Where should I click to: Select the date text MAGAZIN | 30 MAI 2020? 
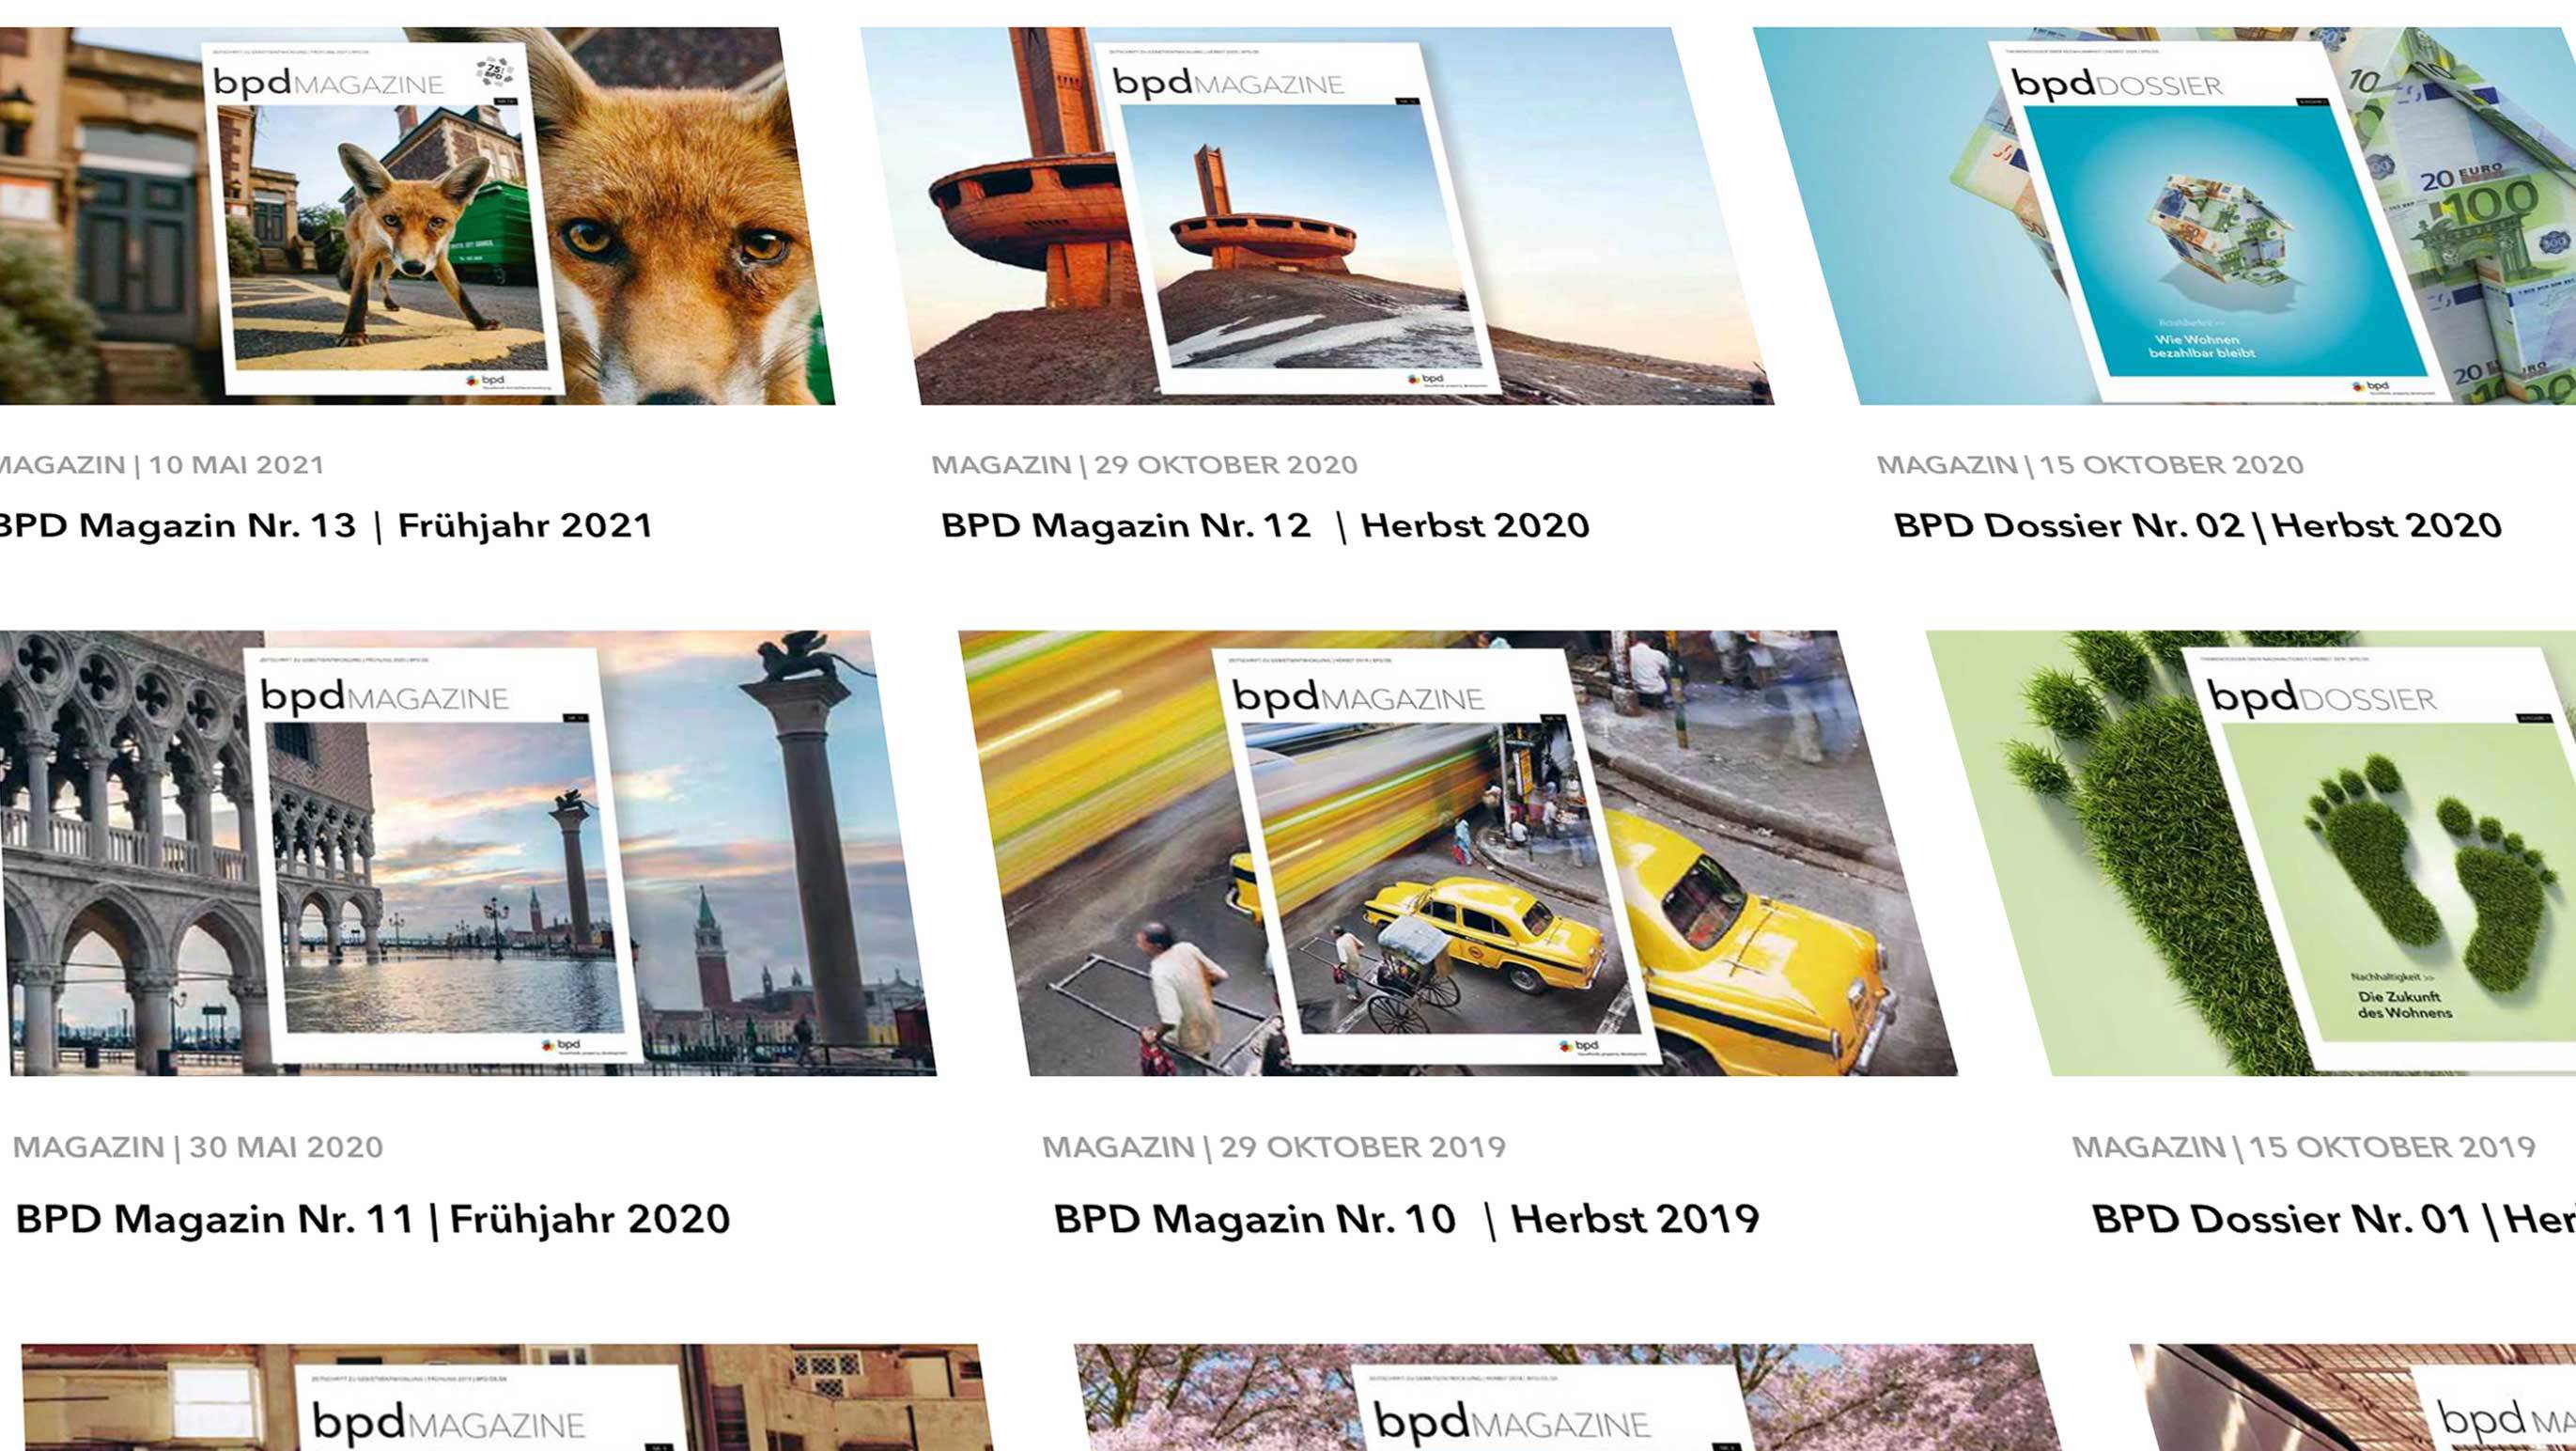point(198,1147)
